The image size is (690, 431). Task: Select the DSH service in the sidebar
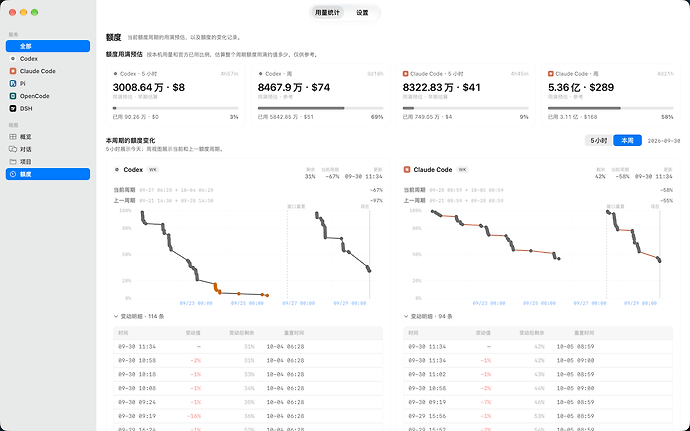tap(48, 108)
